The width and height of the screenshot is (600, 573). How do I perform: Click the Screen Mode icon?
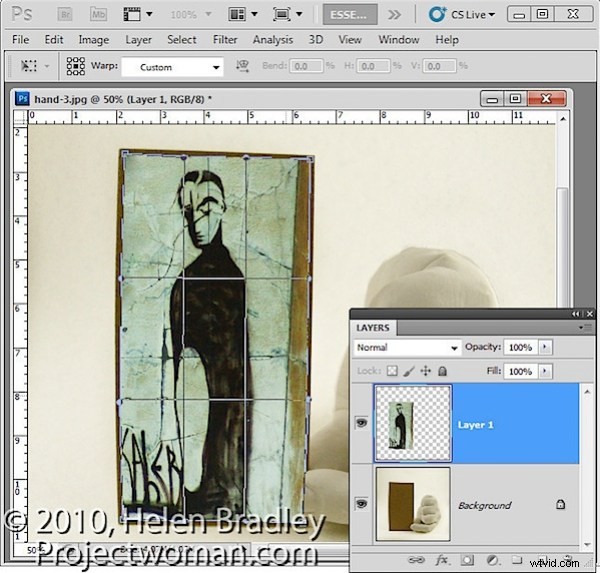[x=282, y=15]
